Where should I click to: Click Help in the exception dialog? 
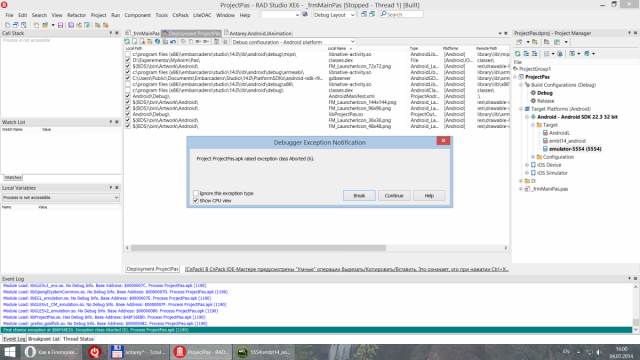[x=429, y=196]
